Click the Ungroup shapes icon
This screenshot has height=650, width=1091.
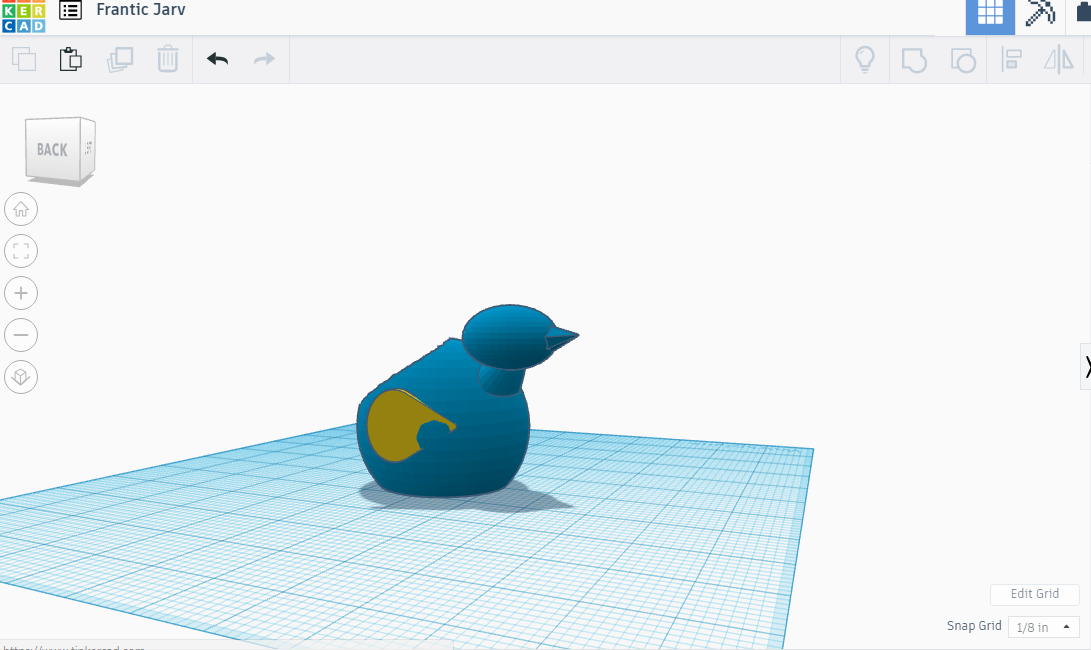tap(963, 60)
